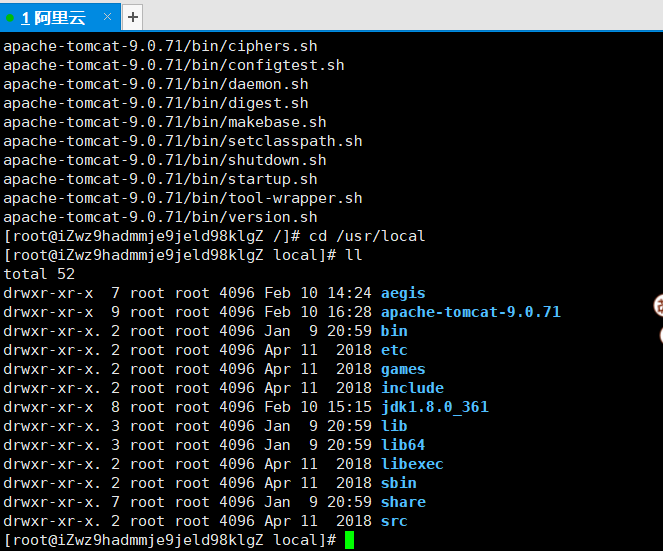
Task: Click the 'cd /usr/local' command text
Action: (x=367, y=236)
